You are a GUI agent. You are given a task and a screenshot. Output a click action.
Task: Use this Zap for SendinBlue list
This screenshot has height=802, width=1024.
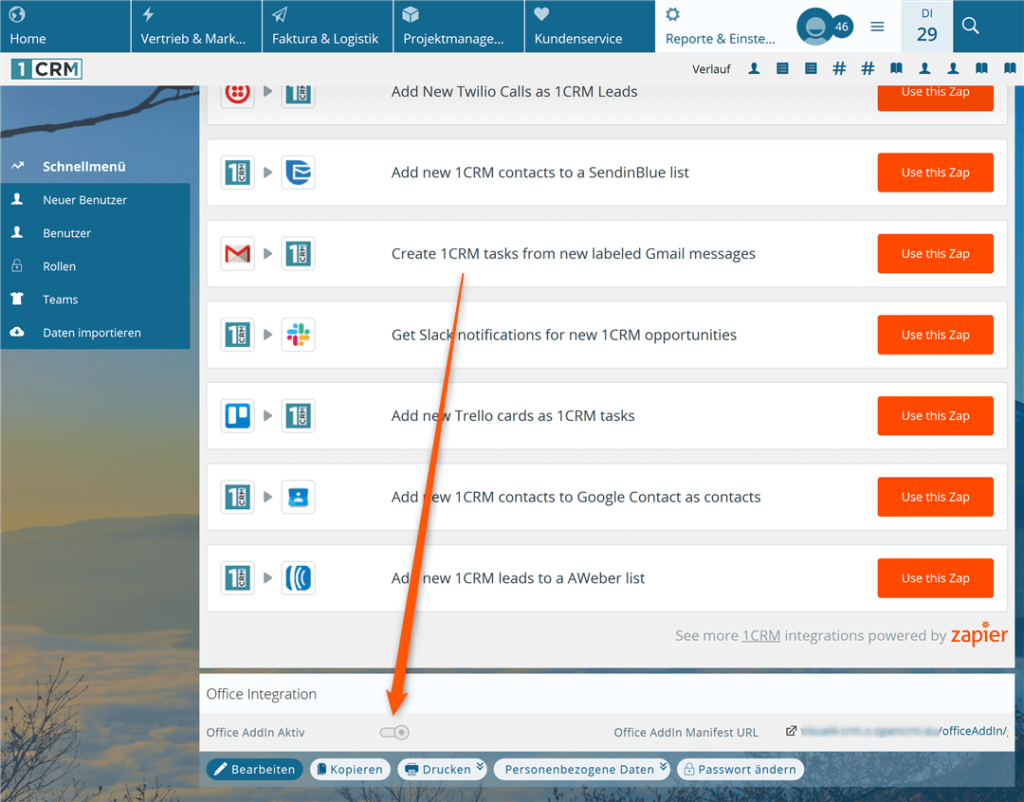935,172
